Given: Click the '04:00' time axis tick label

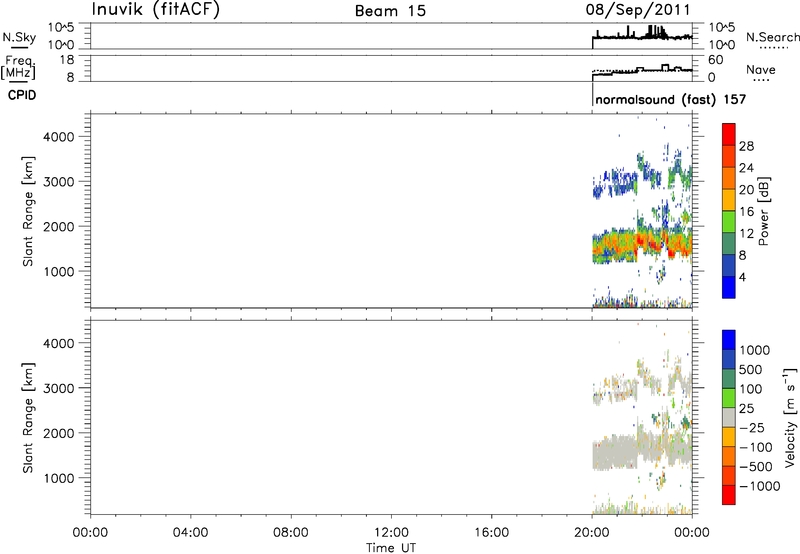Looking at the screenshot, I should (190, 533).
